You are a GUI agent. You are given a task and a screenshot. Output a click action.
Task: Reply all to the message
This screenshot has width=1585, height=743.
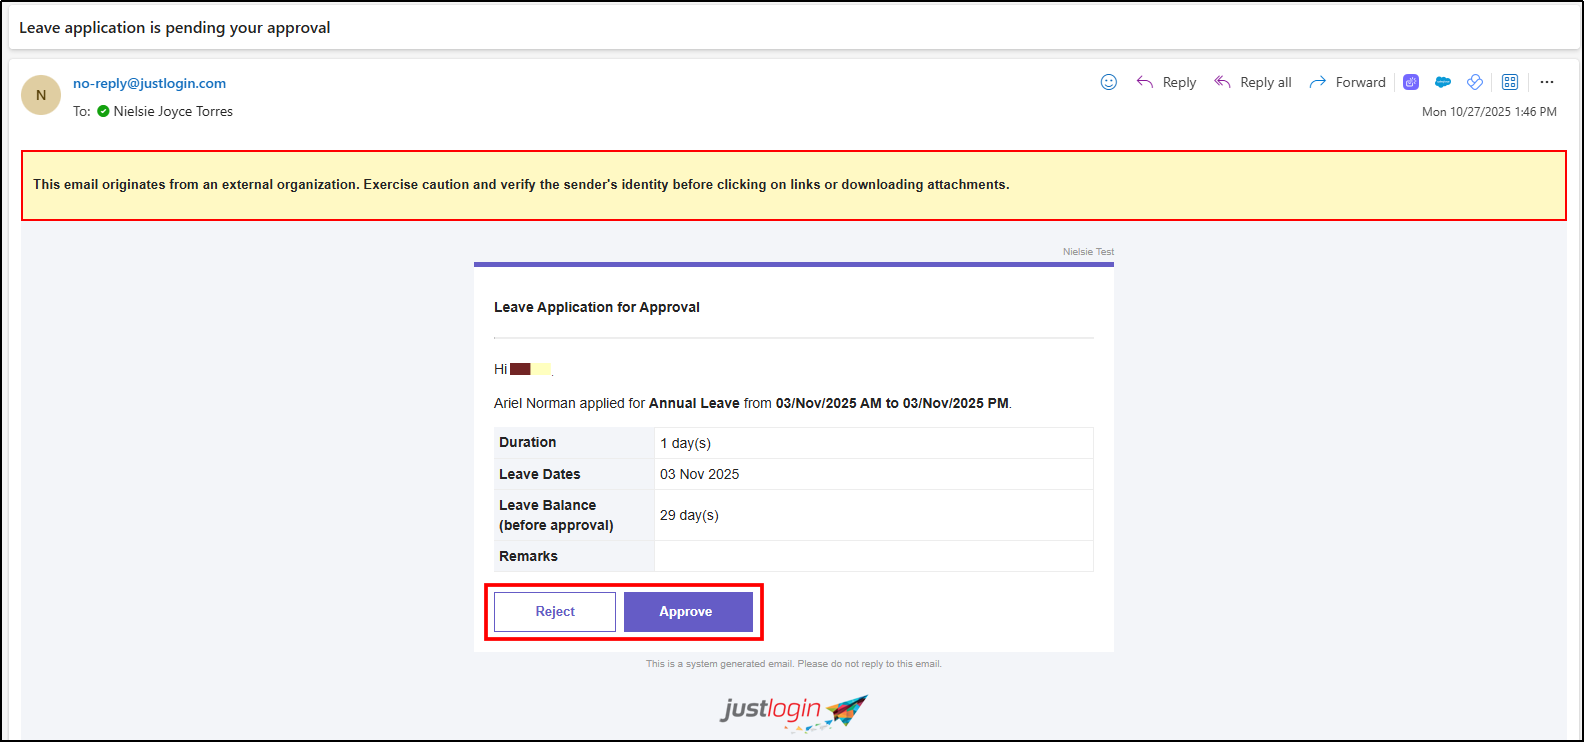[x=1253, y=82]
